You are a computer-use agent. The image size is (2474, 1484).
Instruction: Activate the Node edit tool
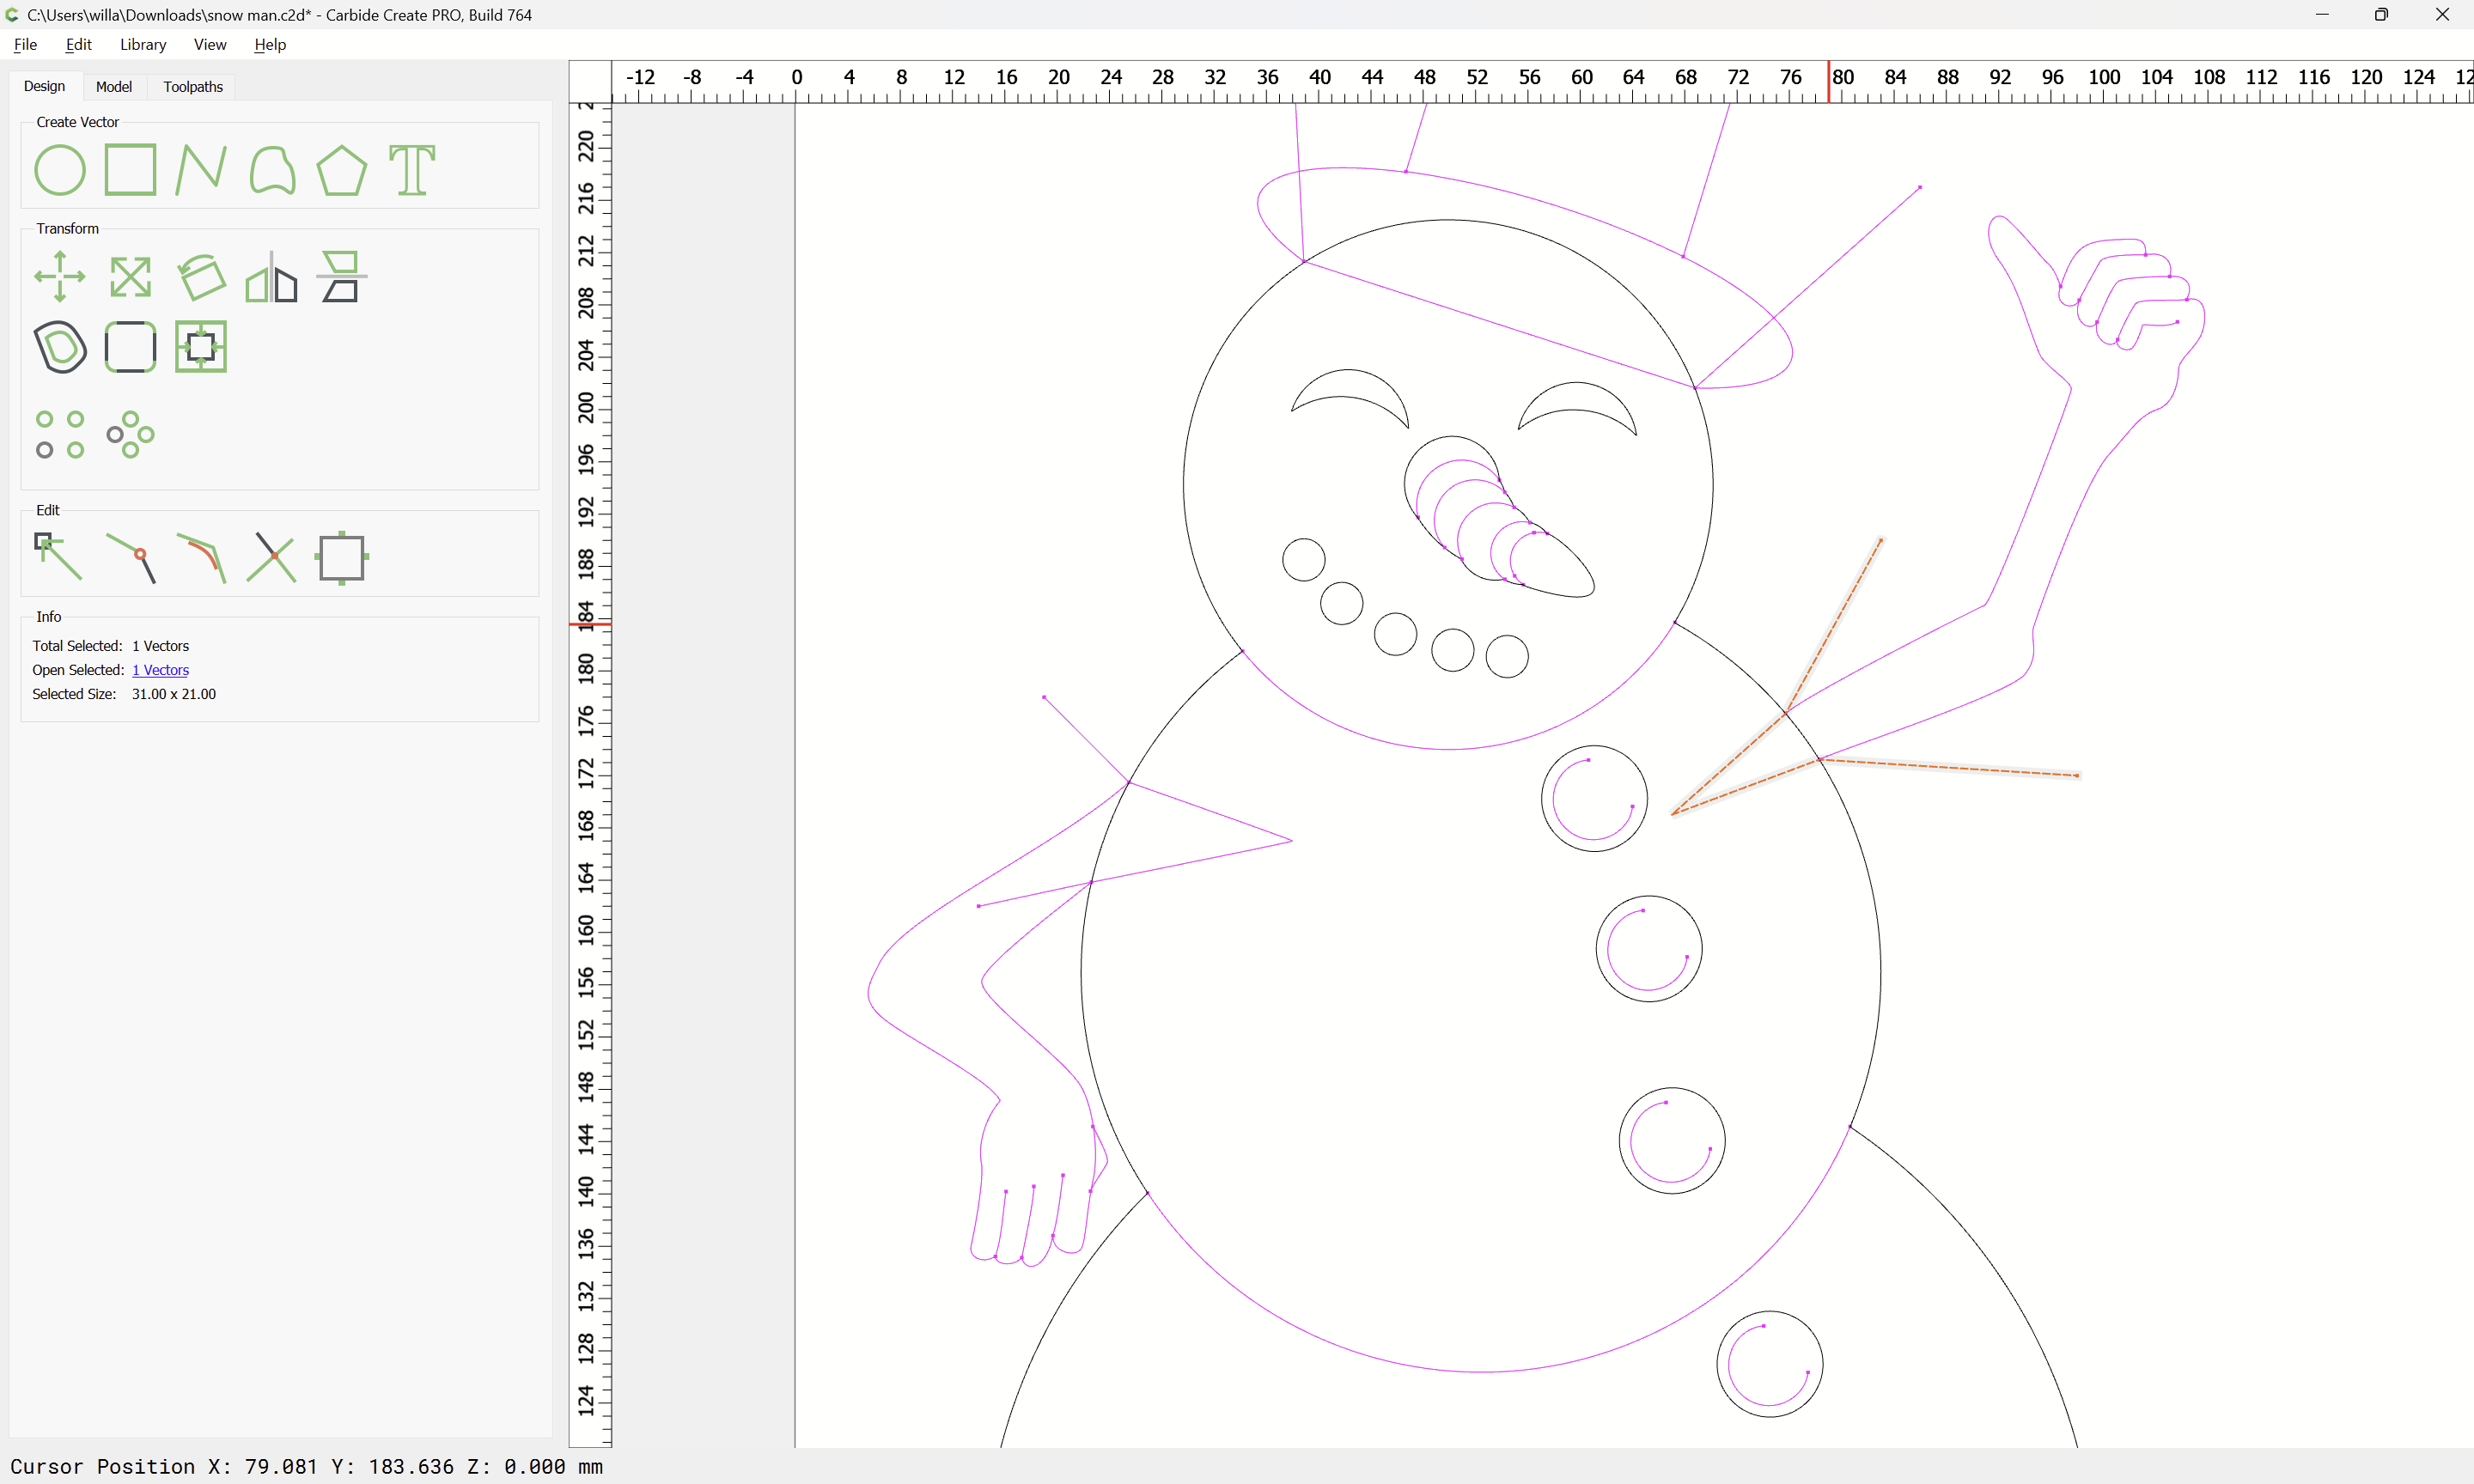(58, 557)
